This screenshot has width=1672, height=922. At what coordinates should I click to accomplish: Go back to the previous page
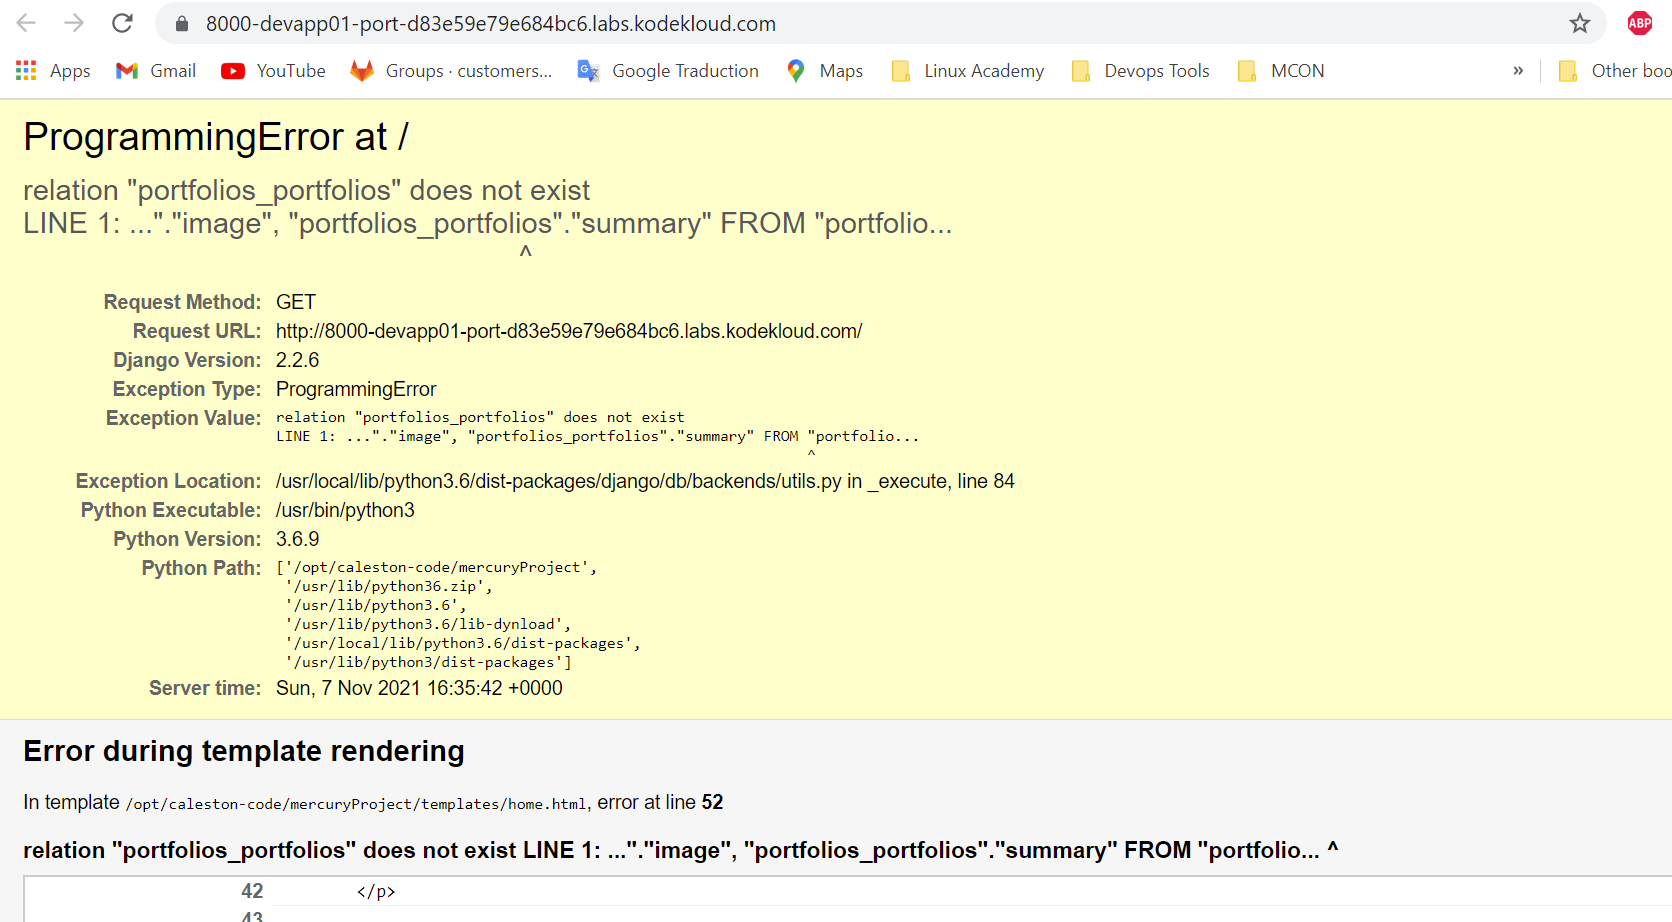[26, 23]
